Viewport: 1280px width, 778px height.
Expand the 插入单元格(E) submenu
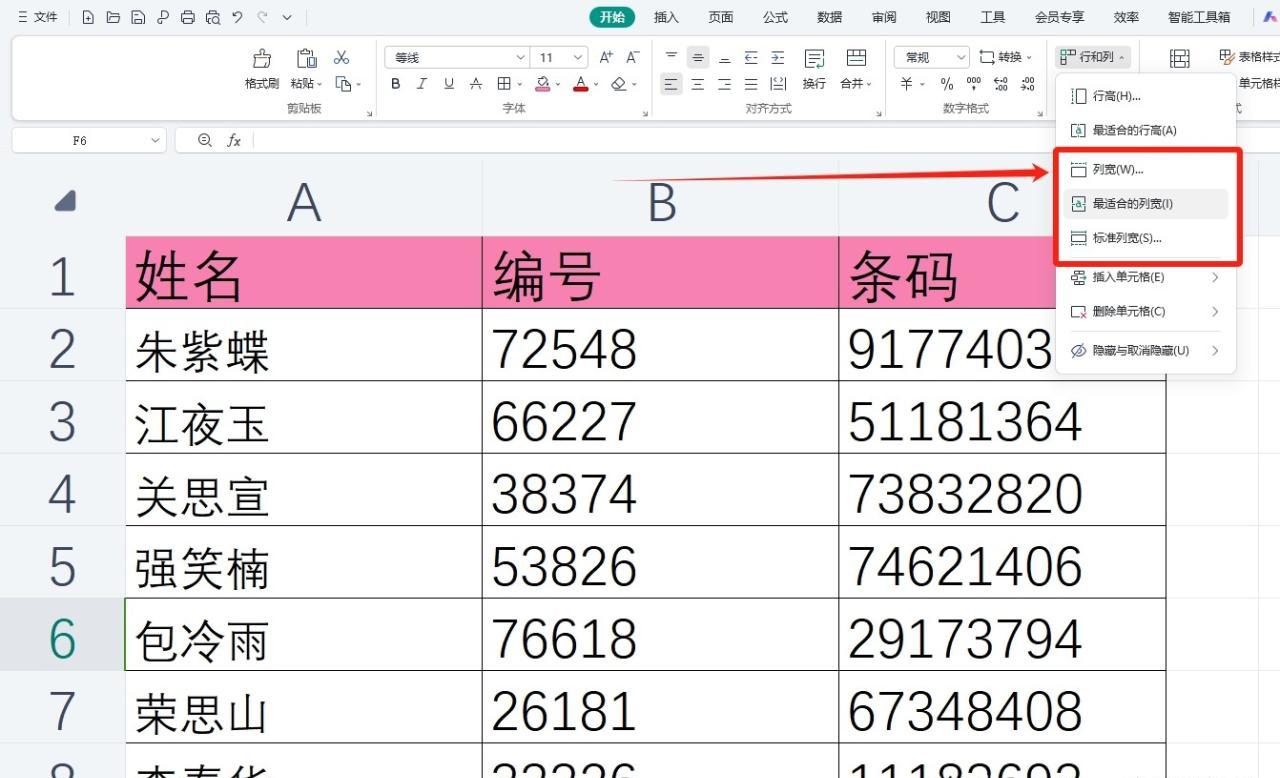click(x=1215, y=277)
